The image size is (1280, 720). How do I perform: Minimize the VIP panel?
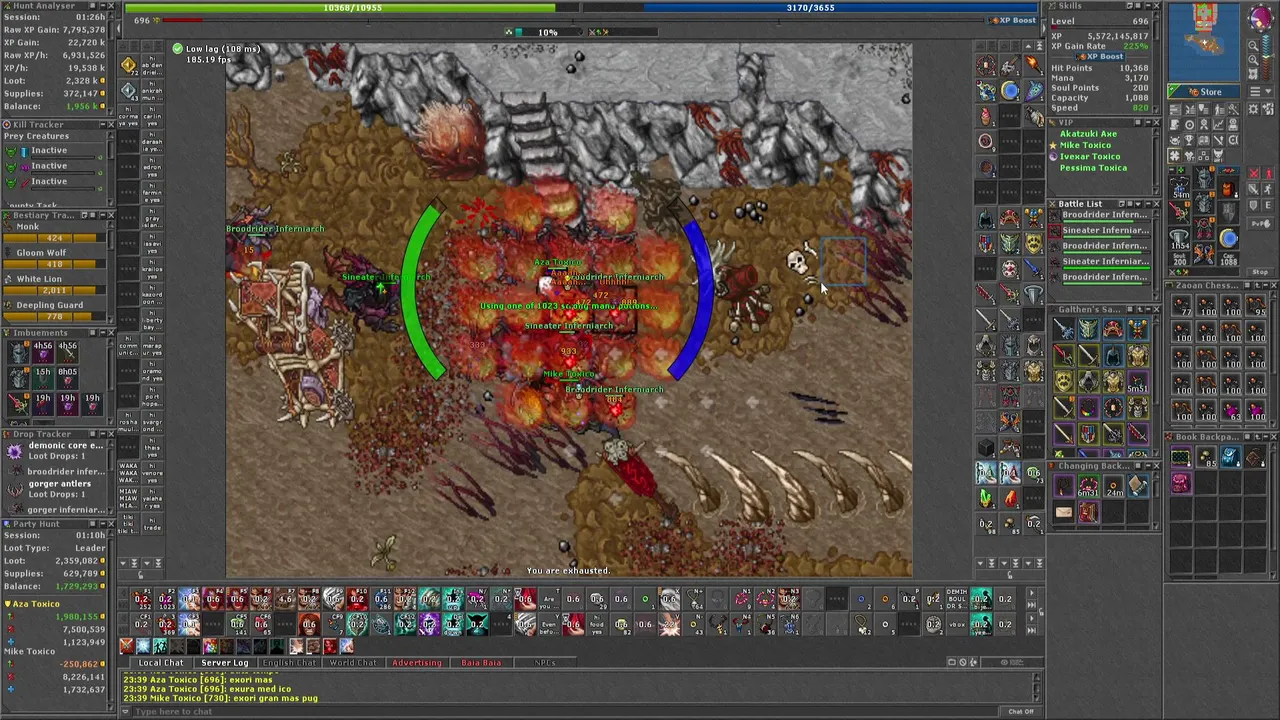(x=1148, y=122)
